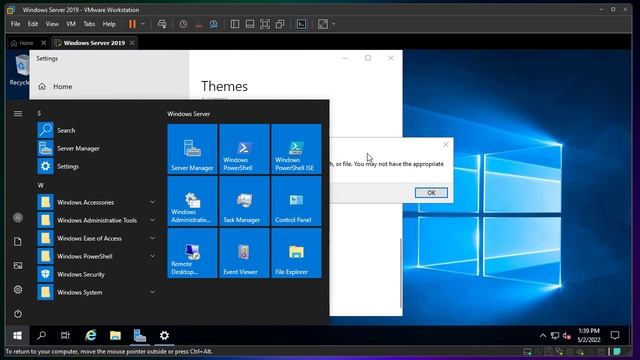Open the power options dropdown next to Pause
The width and height of the screenshot is (640, 360).
tap(143, 24)
